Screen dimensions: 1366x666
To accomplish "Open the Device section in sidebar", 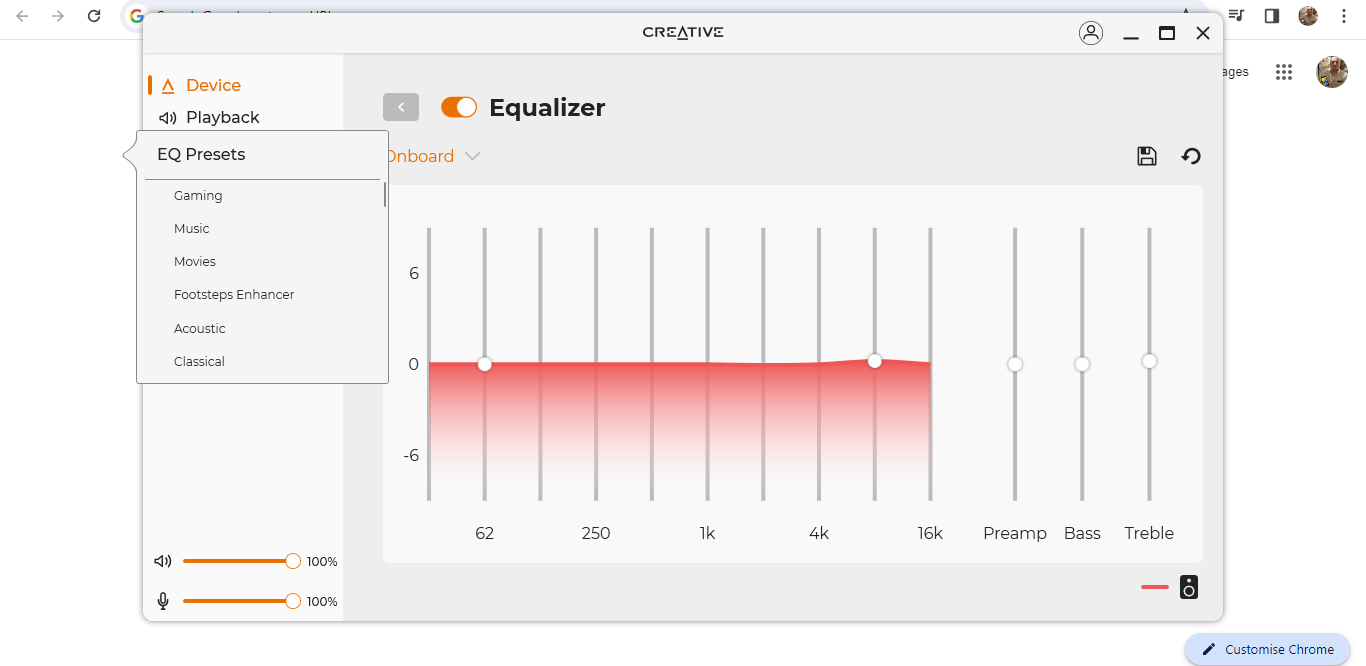I will [x=213, y=86].
